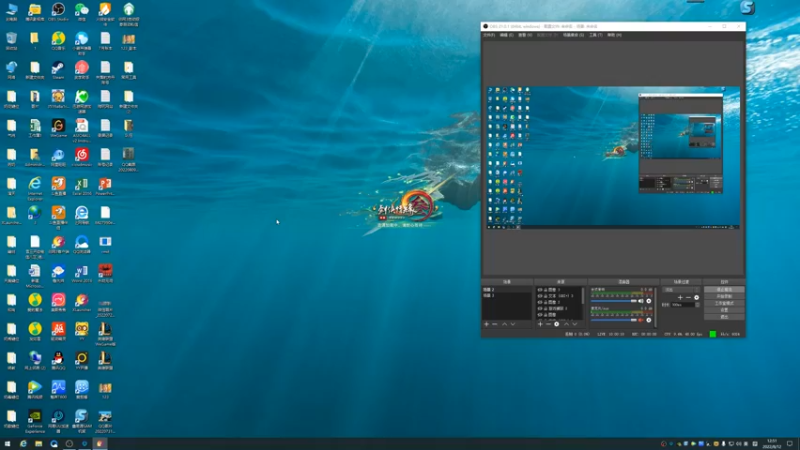Open 麦克风/Aux settings gear in mixer
Viewport: 800px width, 450px height.
tap(648, 320)
